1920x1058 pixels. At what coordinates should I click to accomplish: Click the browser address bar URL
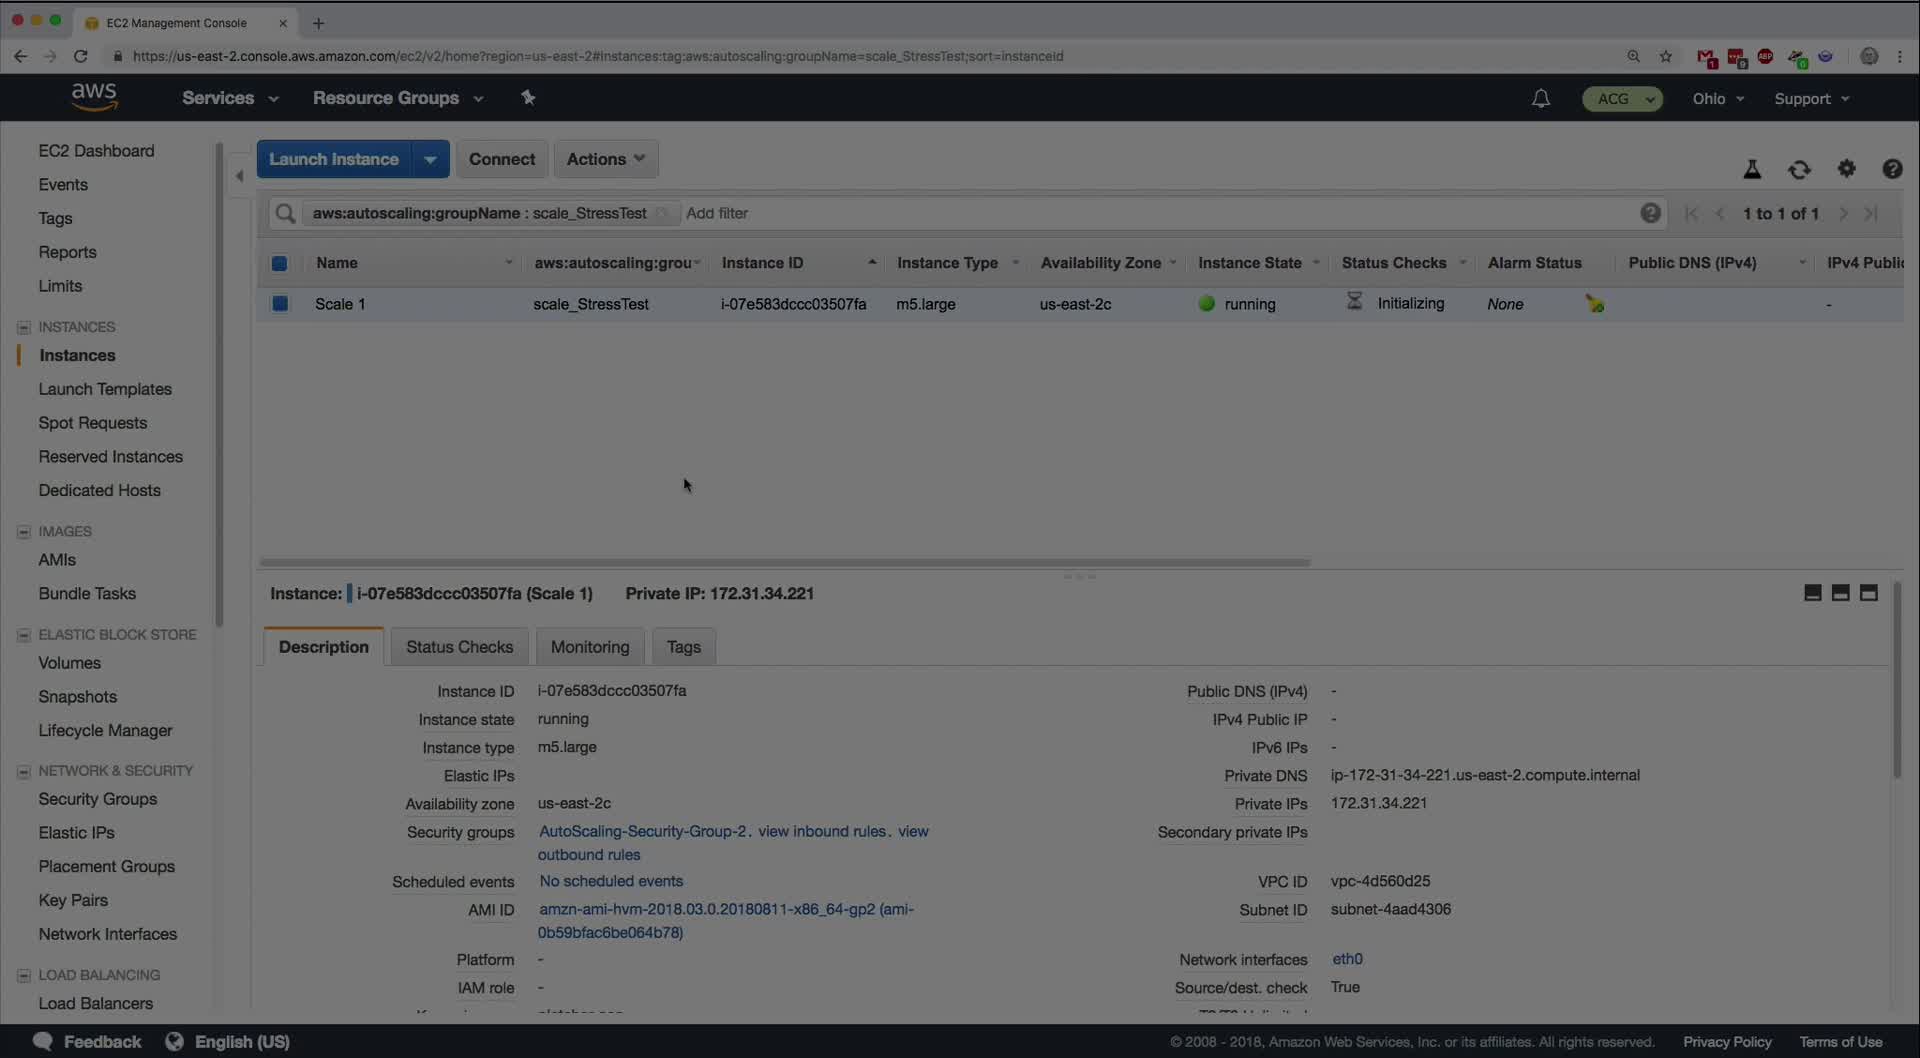pos(598,56)
